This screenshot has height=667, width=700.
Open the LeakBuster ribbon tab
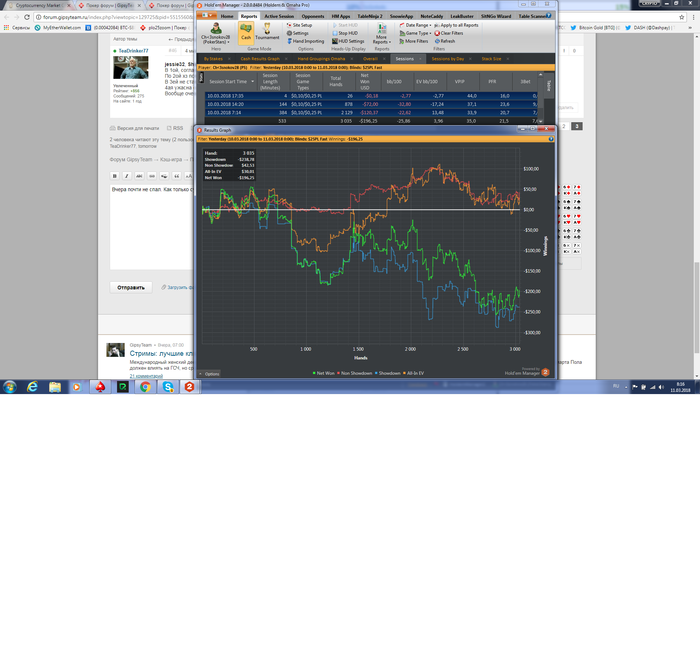tap(462, 16)
